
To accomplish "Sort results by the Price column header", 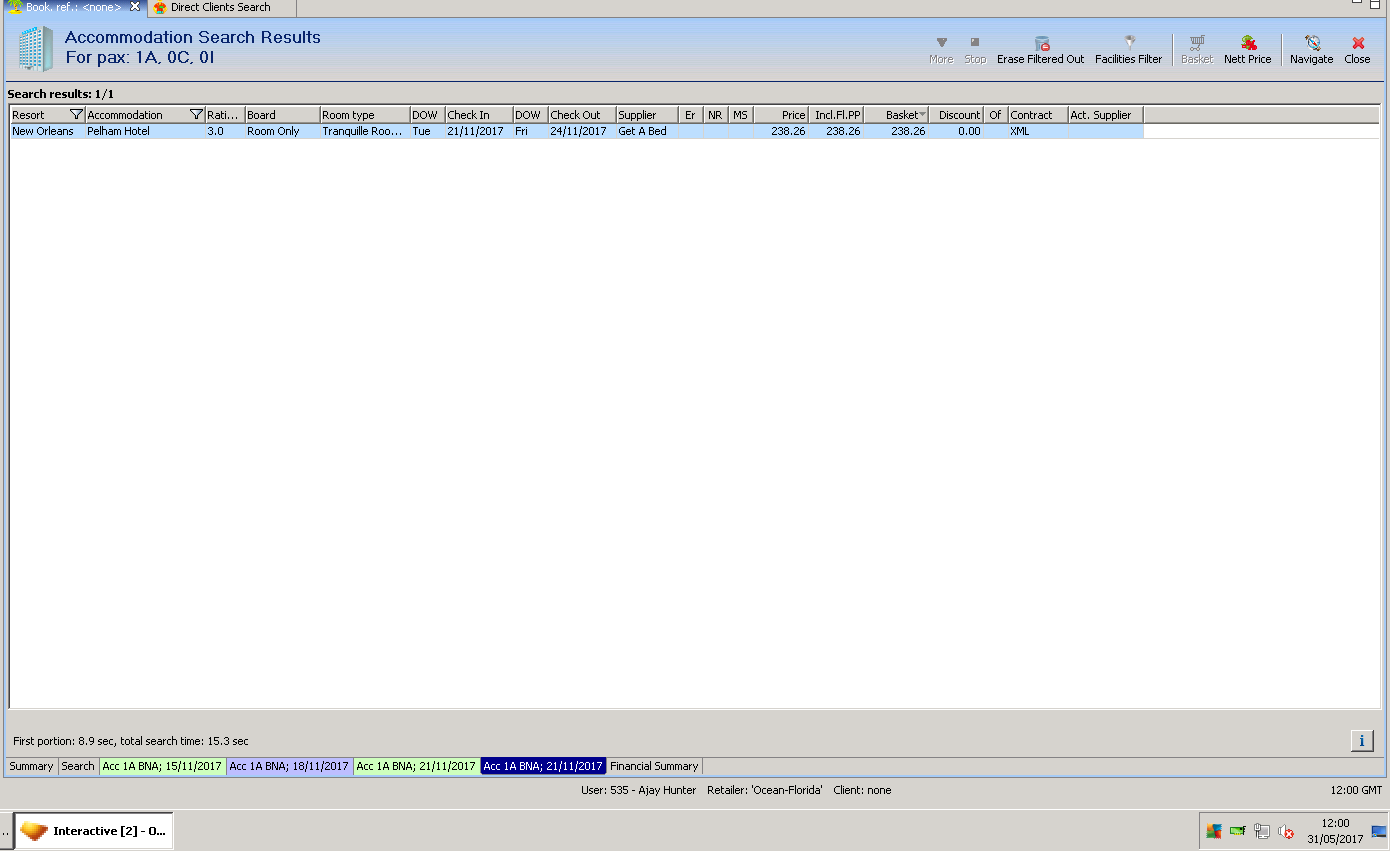I will click(780, 115).
